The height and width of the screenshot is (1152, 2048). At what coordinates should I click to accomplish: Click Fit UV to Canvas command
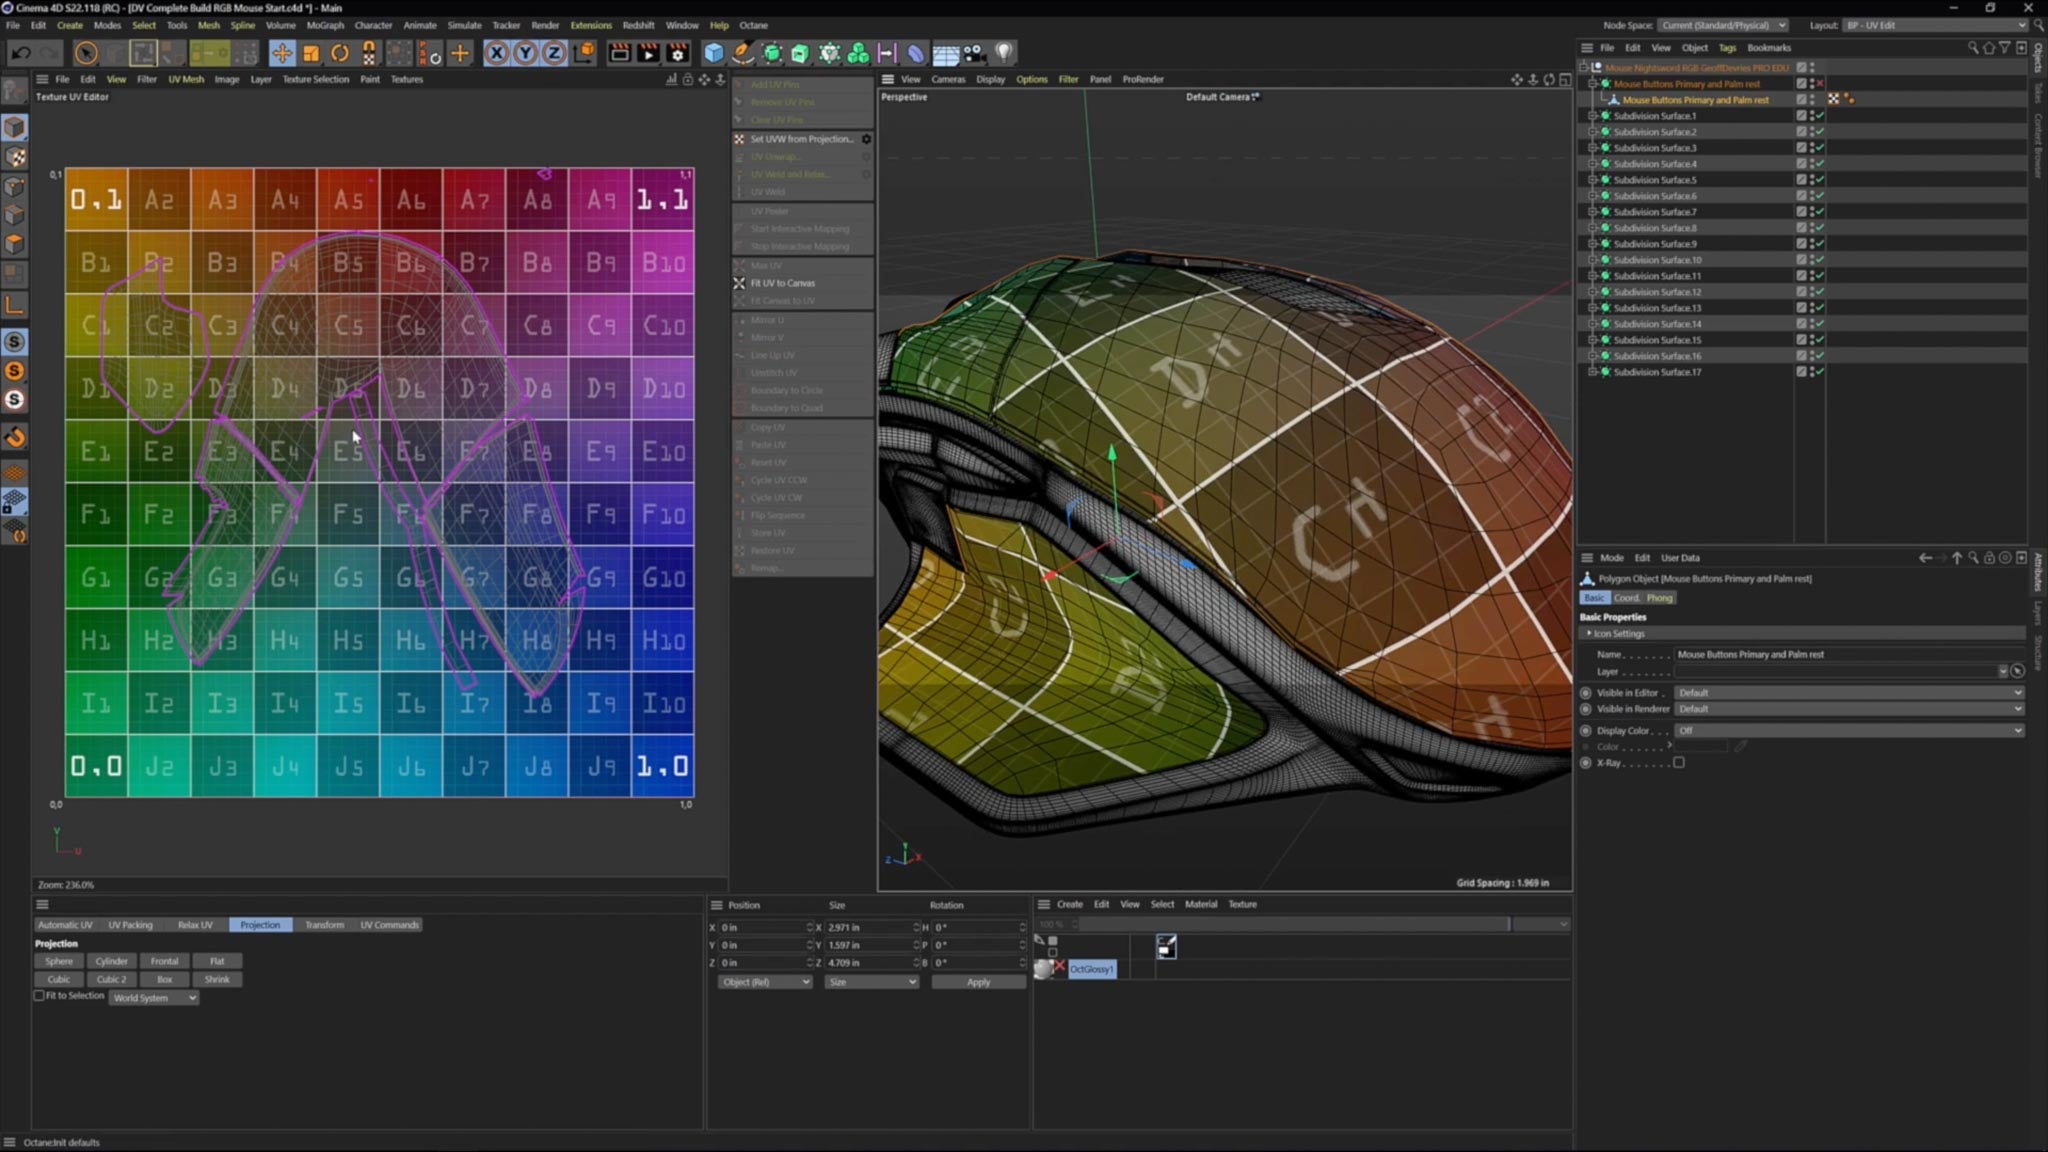[783, 283]
